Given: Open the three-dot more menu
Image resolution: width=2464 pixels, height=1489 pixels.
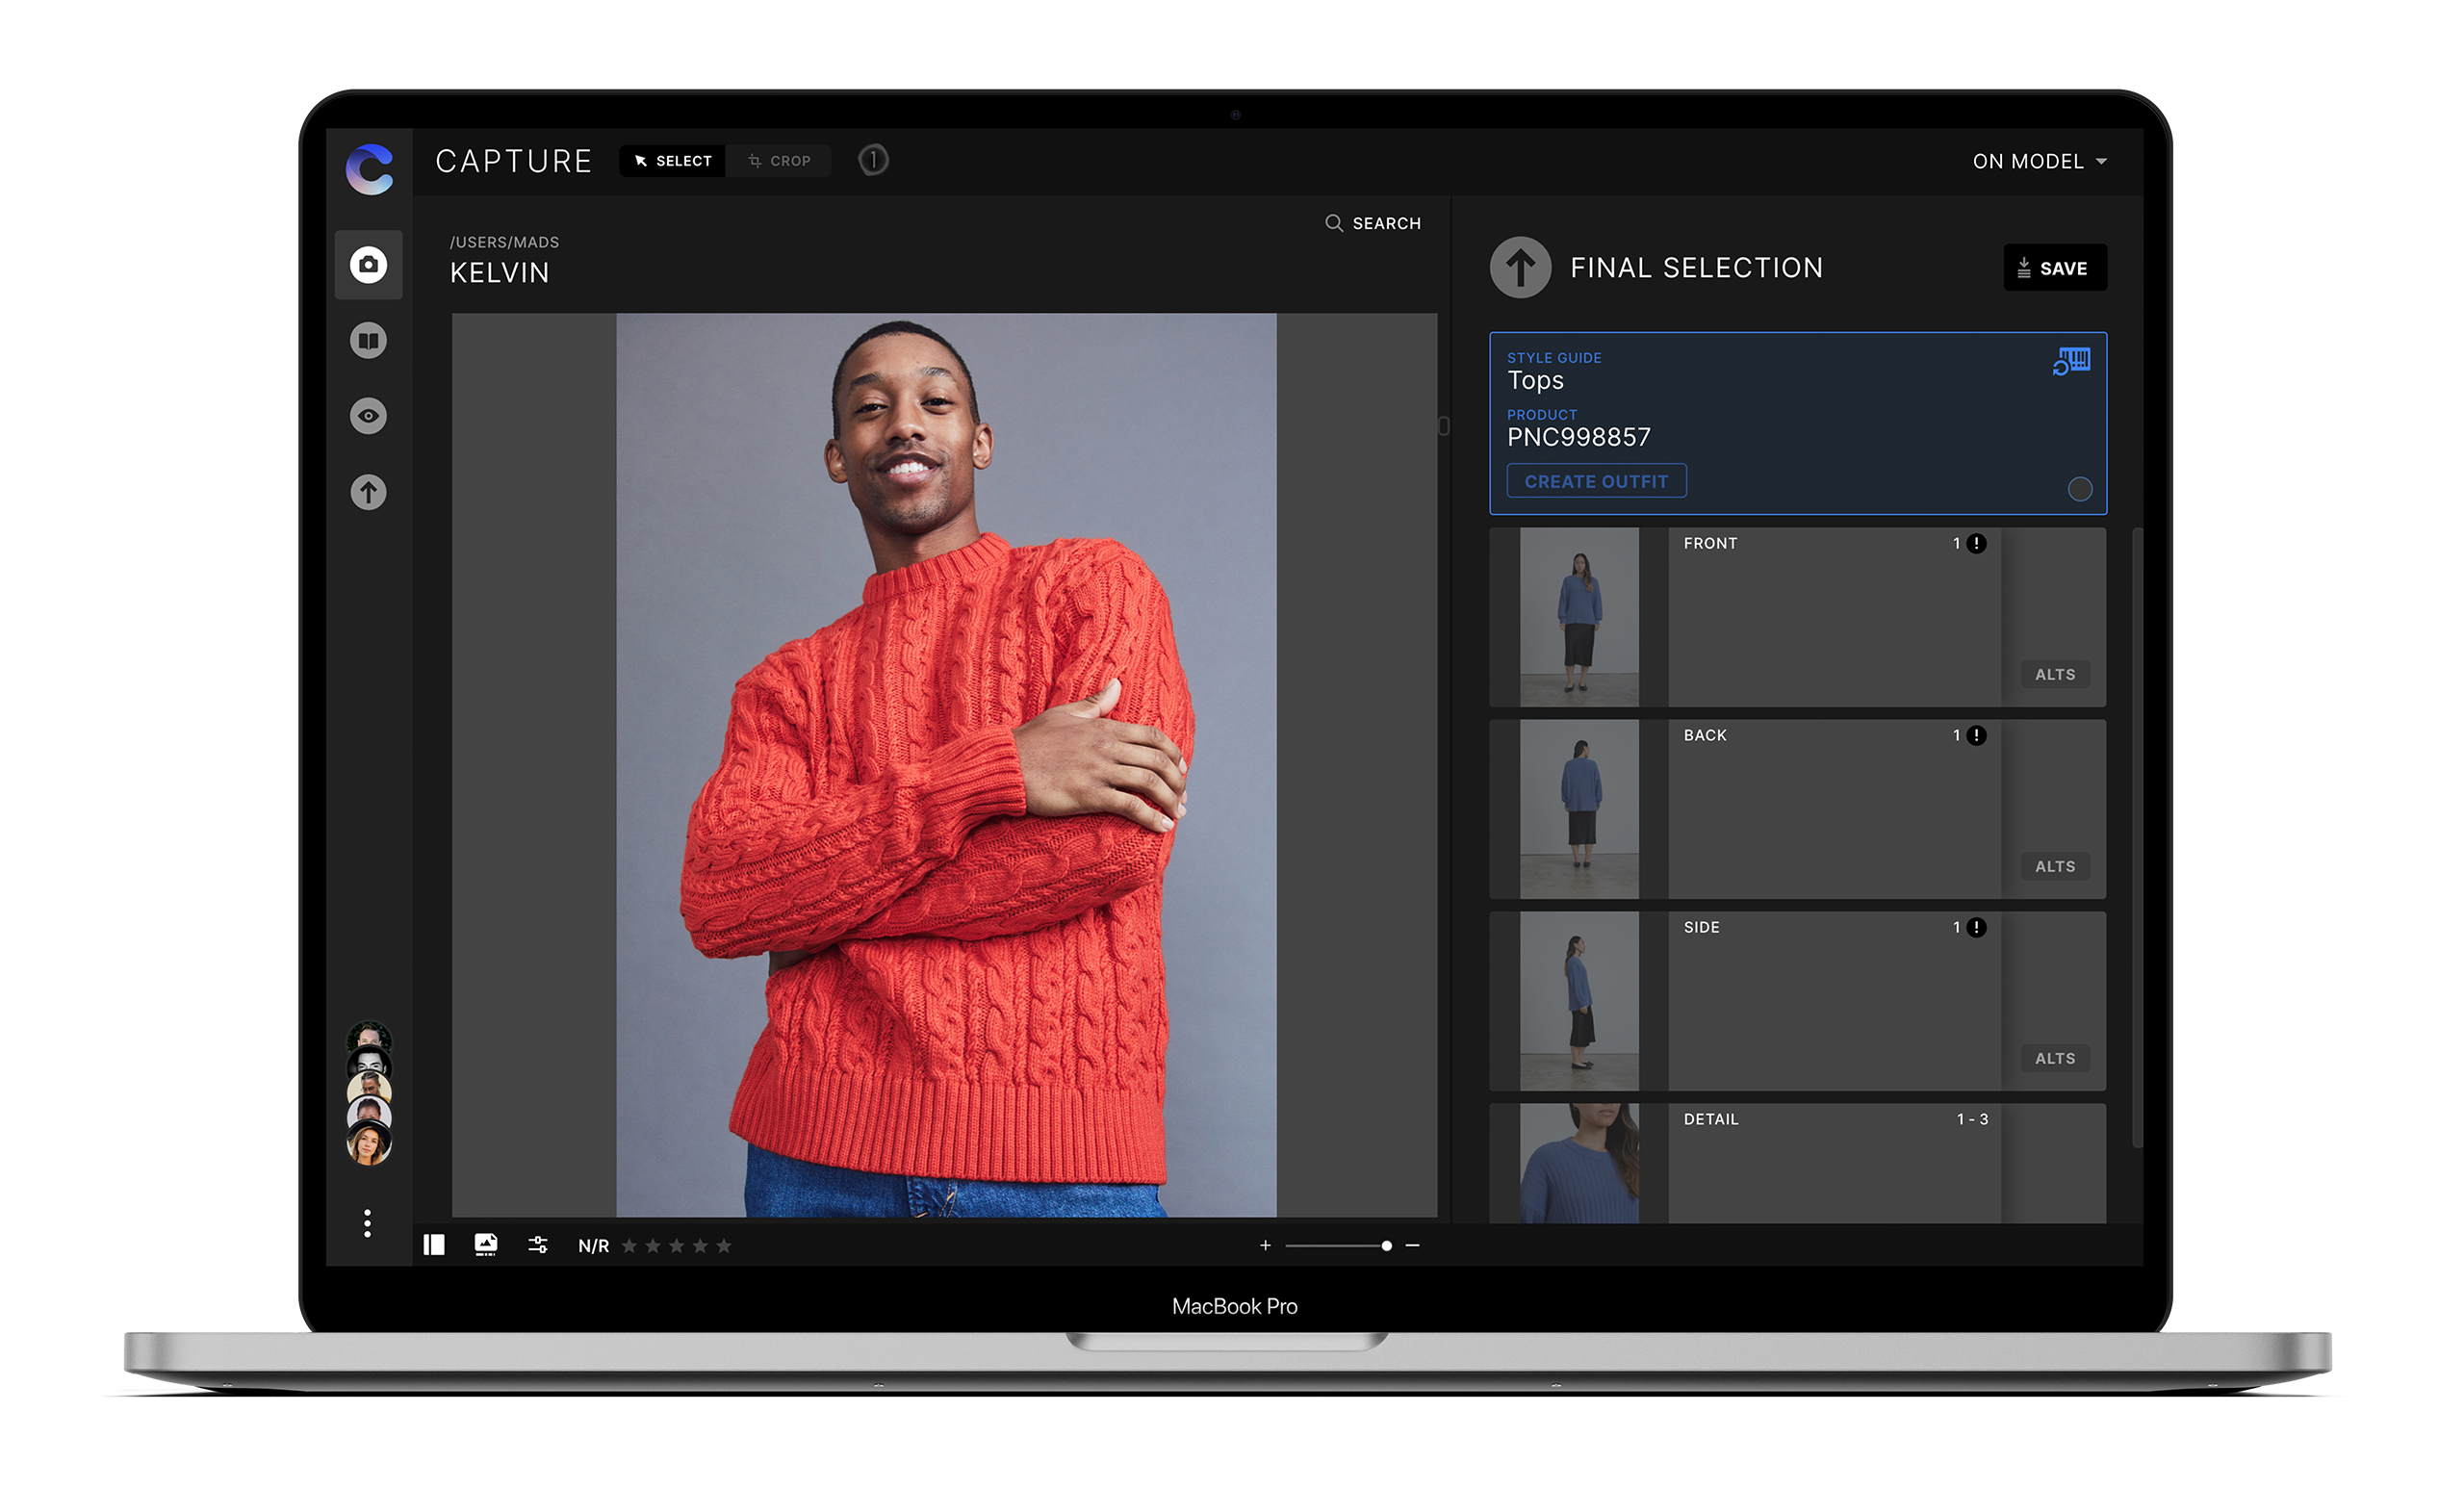Looking at the screenshot, I should coord(367,1223).
